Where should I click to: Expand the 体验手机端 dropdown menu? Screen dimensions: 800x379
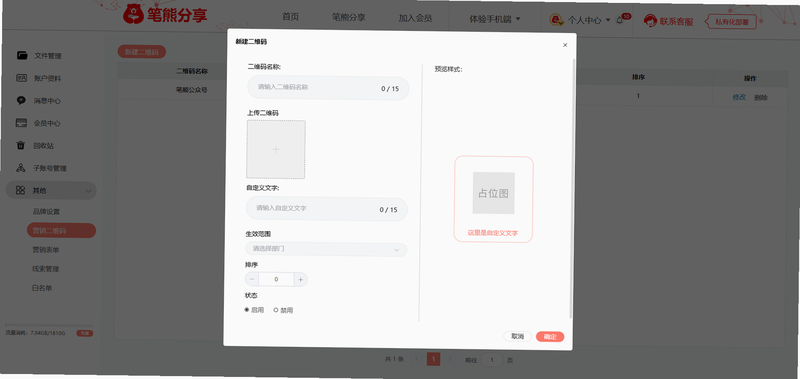pos(495,19)
